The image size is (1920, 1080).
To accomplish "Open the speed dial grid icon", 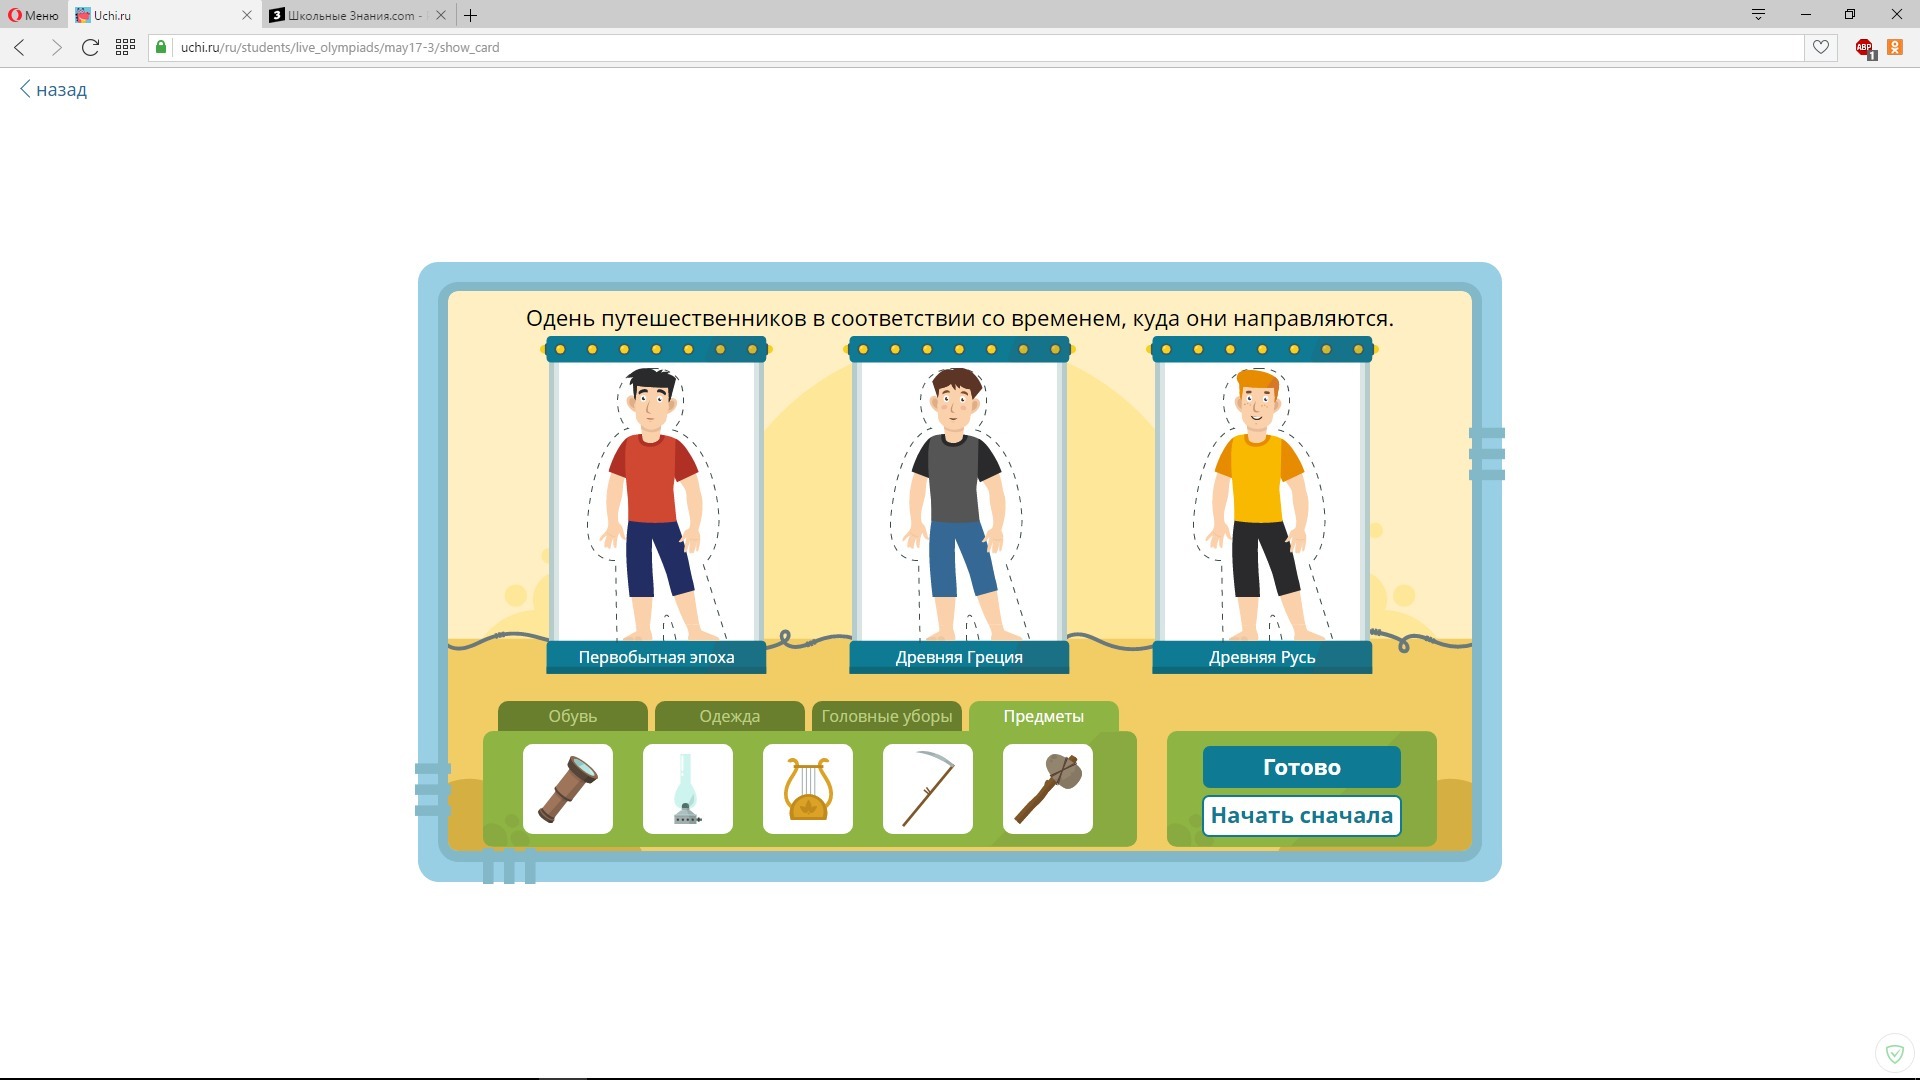I will click(x=125, y=47).
